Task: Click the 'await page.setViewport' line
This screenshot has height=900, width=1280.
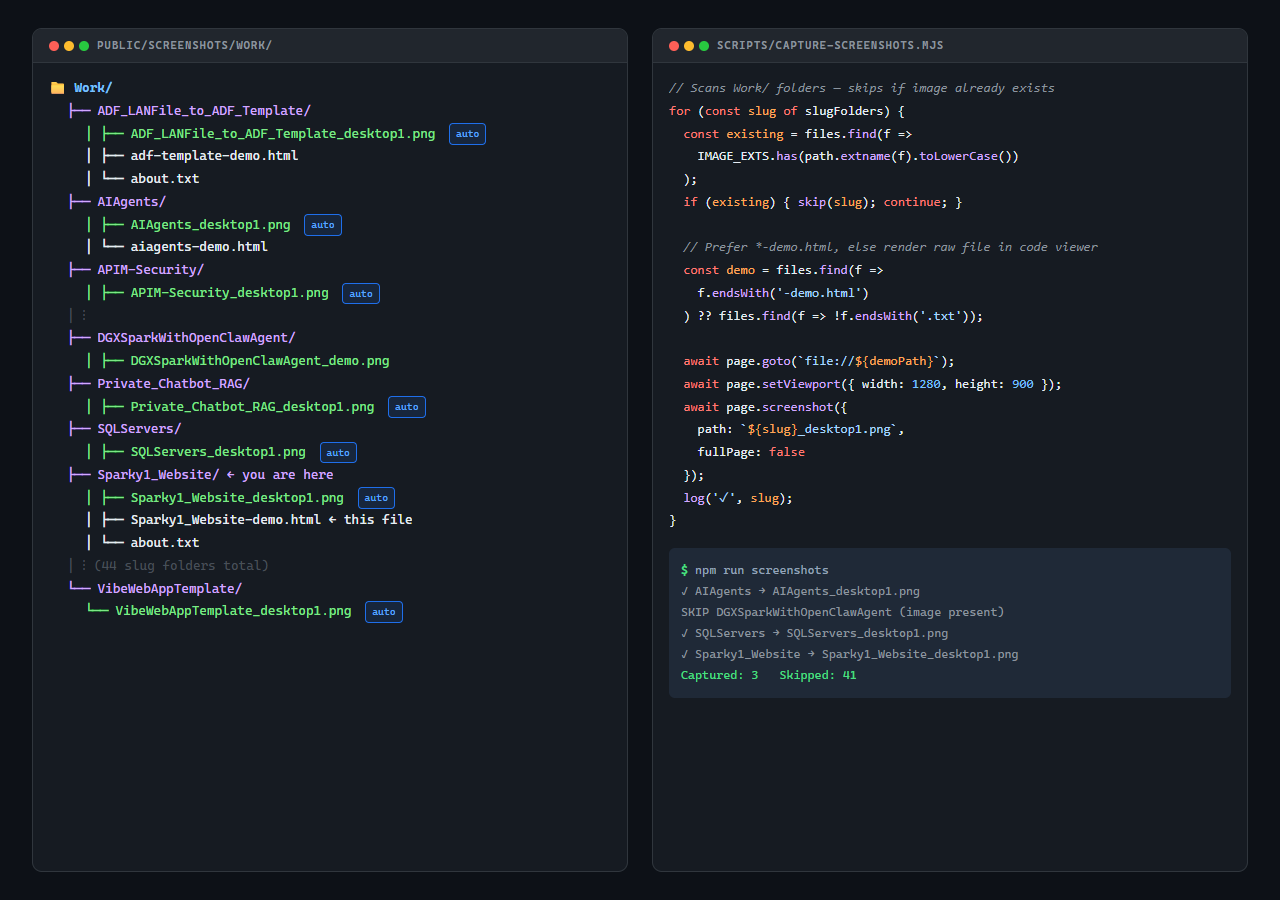Action: [873, 384]
